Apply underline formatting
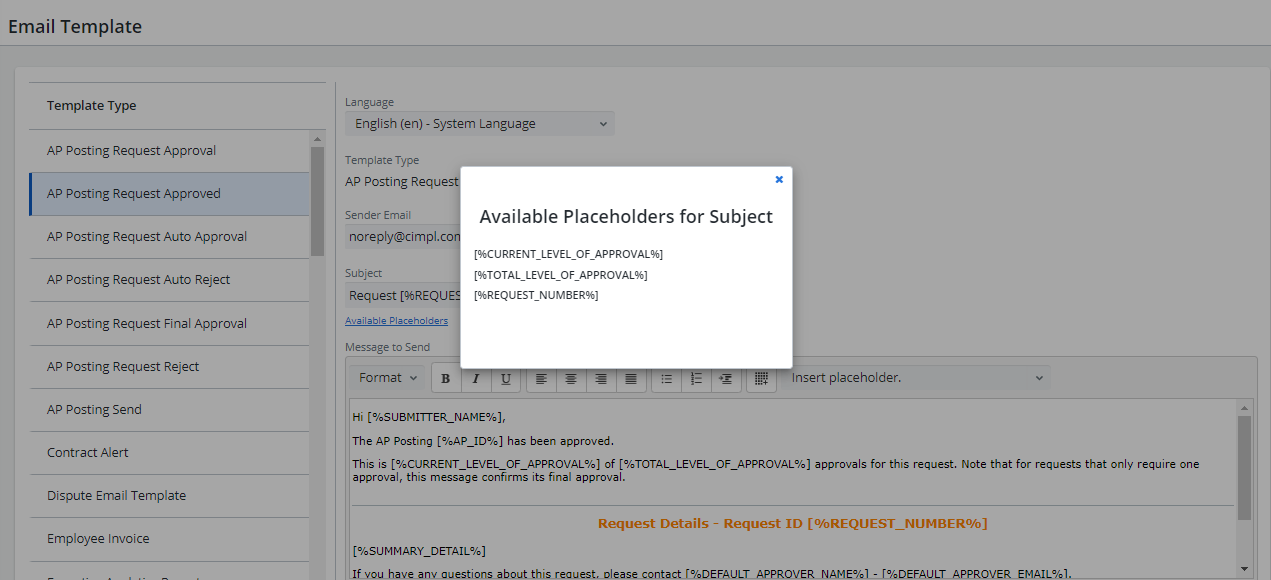 point(506,378)
